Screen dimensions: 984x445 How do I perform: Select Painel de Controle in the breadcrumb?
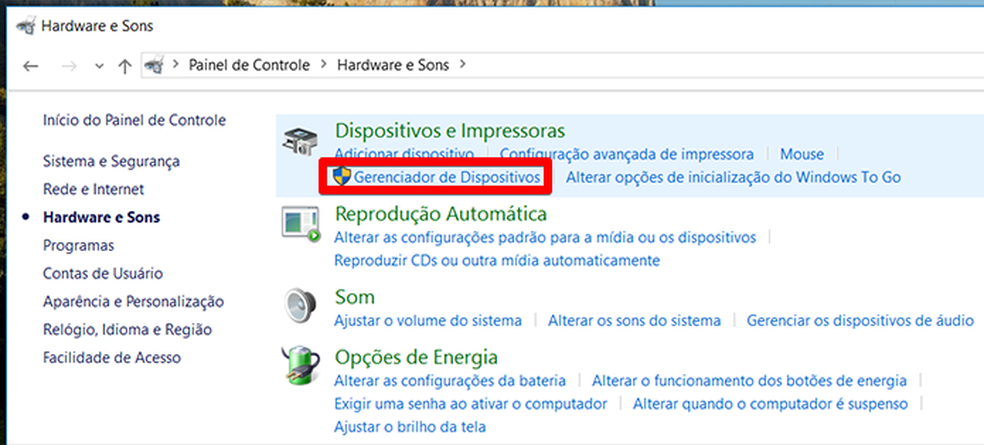[x=249, y=65]
